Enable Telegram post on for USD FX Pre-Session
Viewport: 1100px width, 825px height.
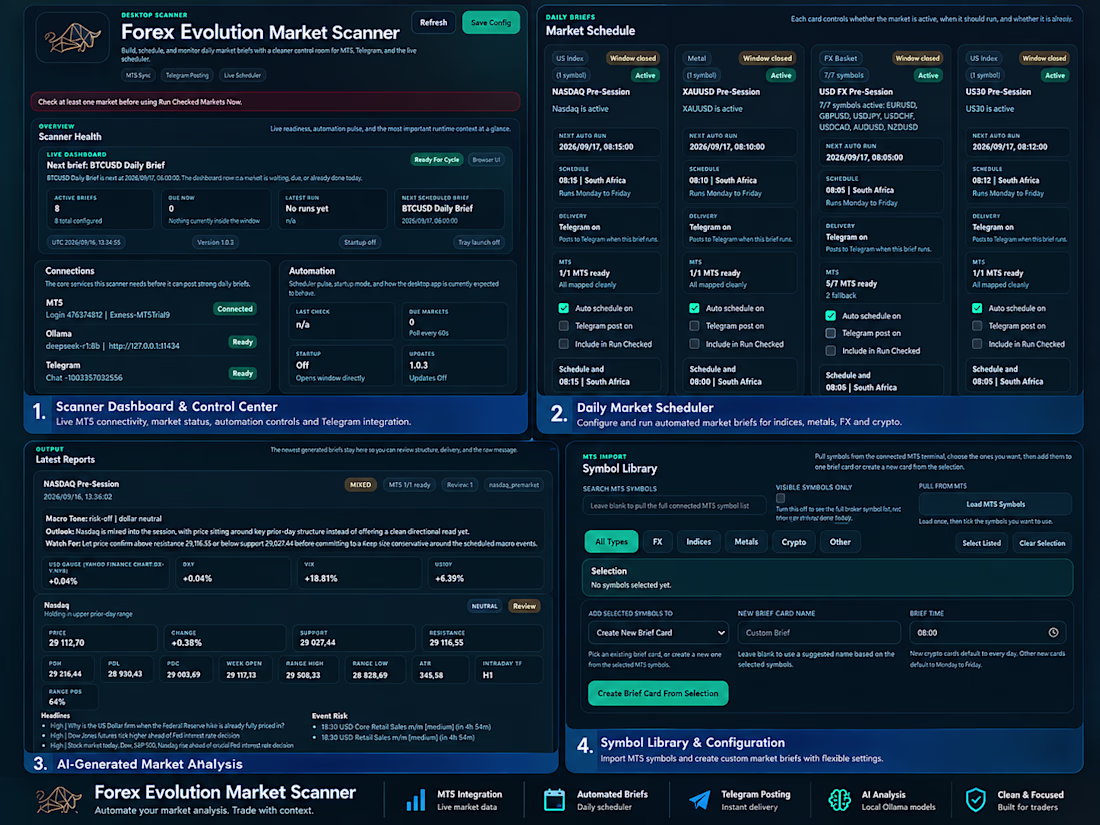(831, 333)
